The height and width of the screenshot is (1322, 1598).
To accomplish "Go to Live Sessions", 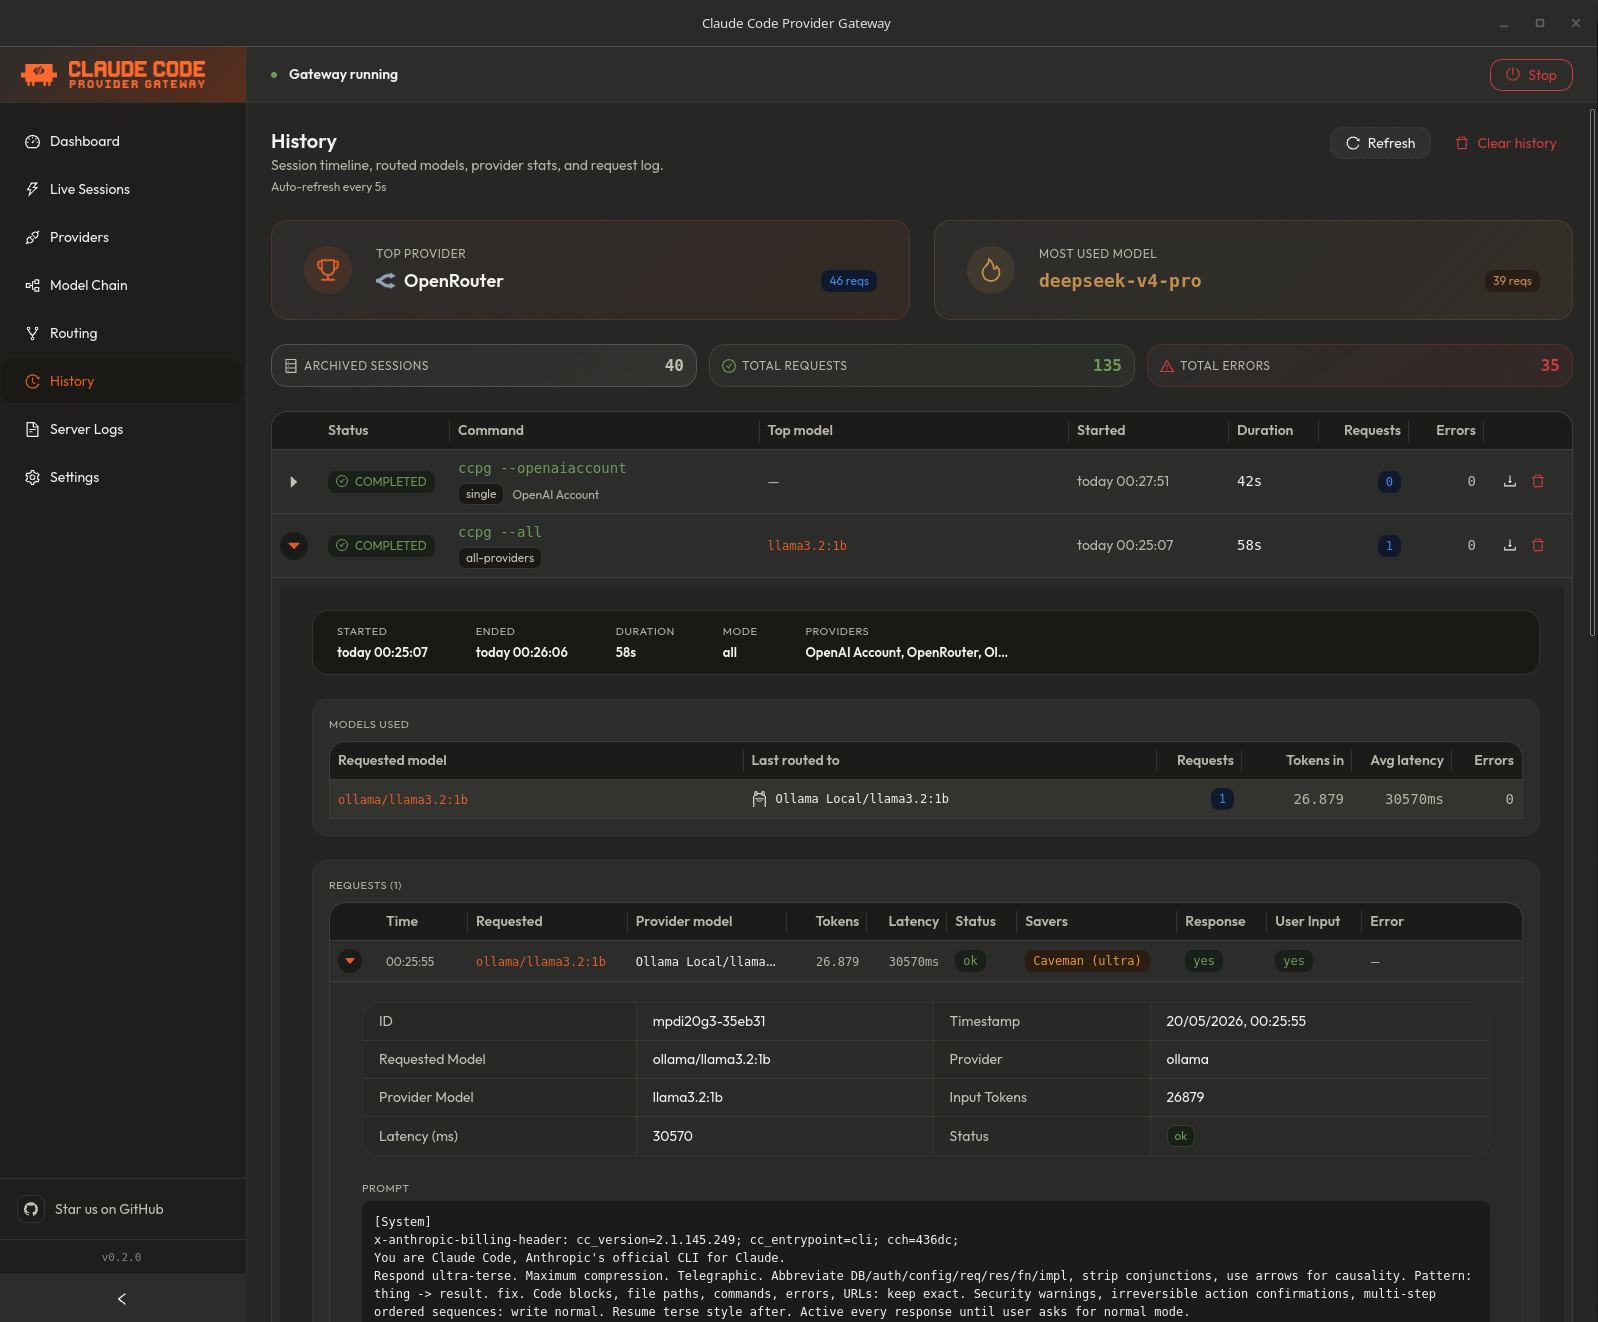I will tap(122, 189).
